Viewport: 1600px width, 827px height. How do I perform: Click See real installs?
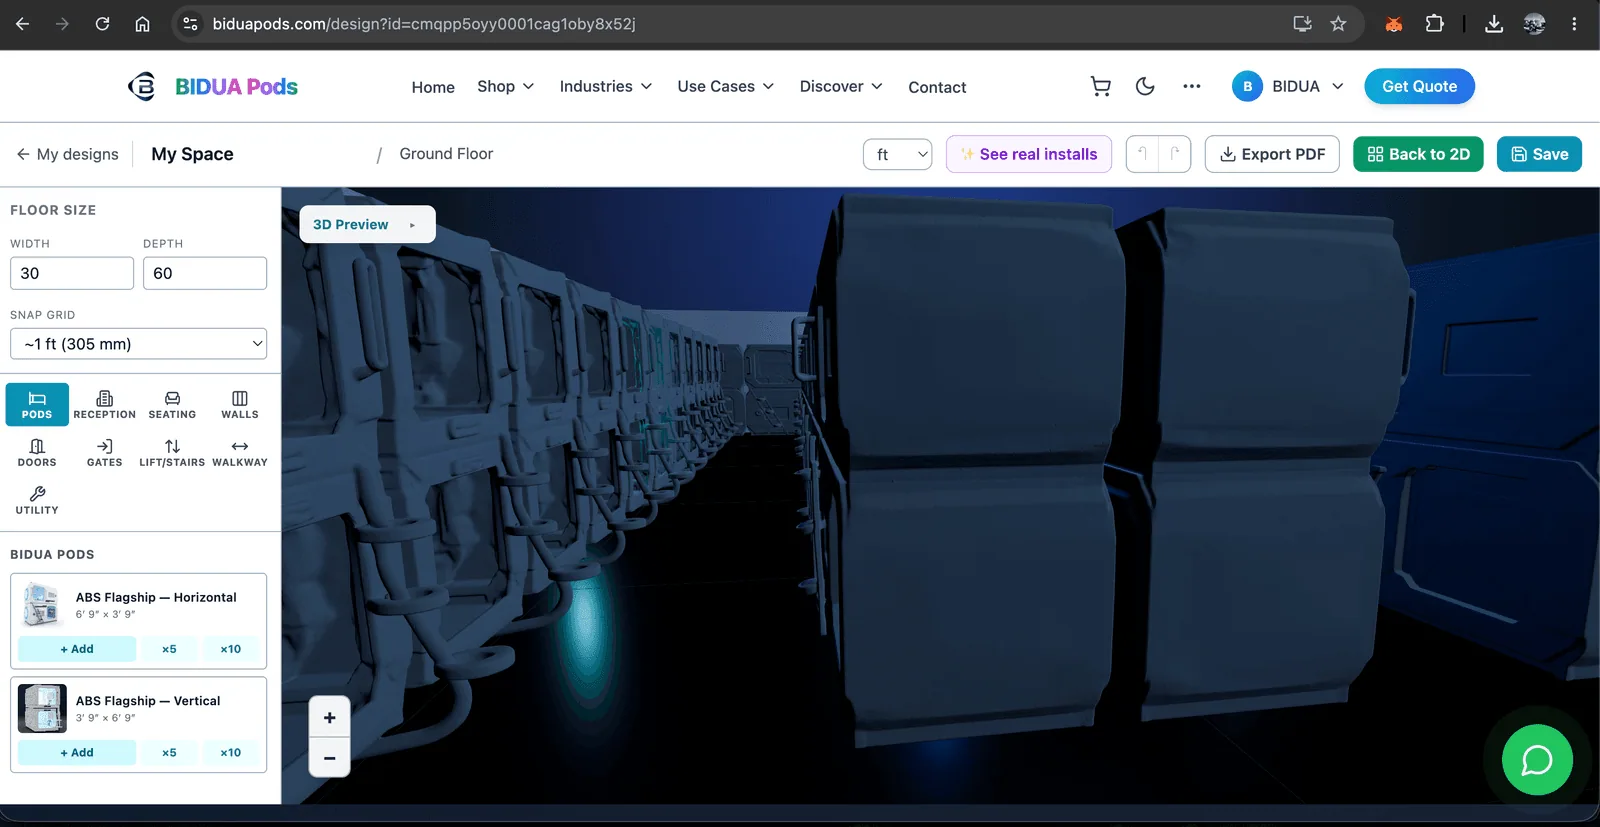pos(1029,154)
